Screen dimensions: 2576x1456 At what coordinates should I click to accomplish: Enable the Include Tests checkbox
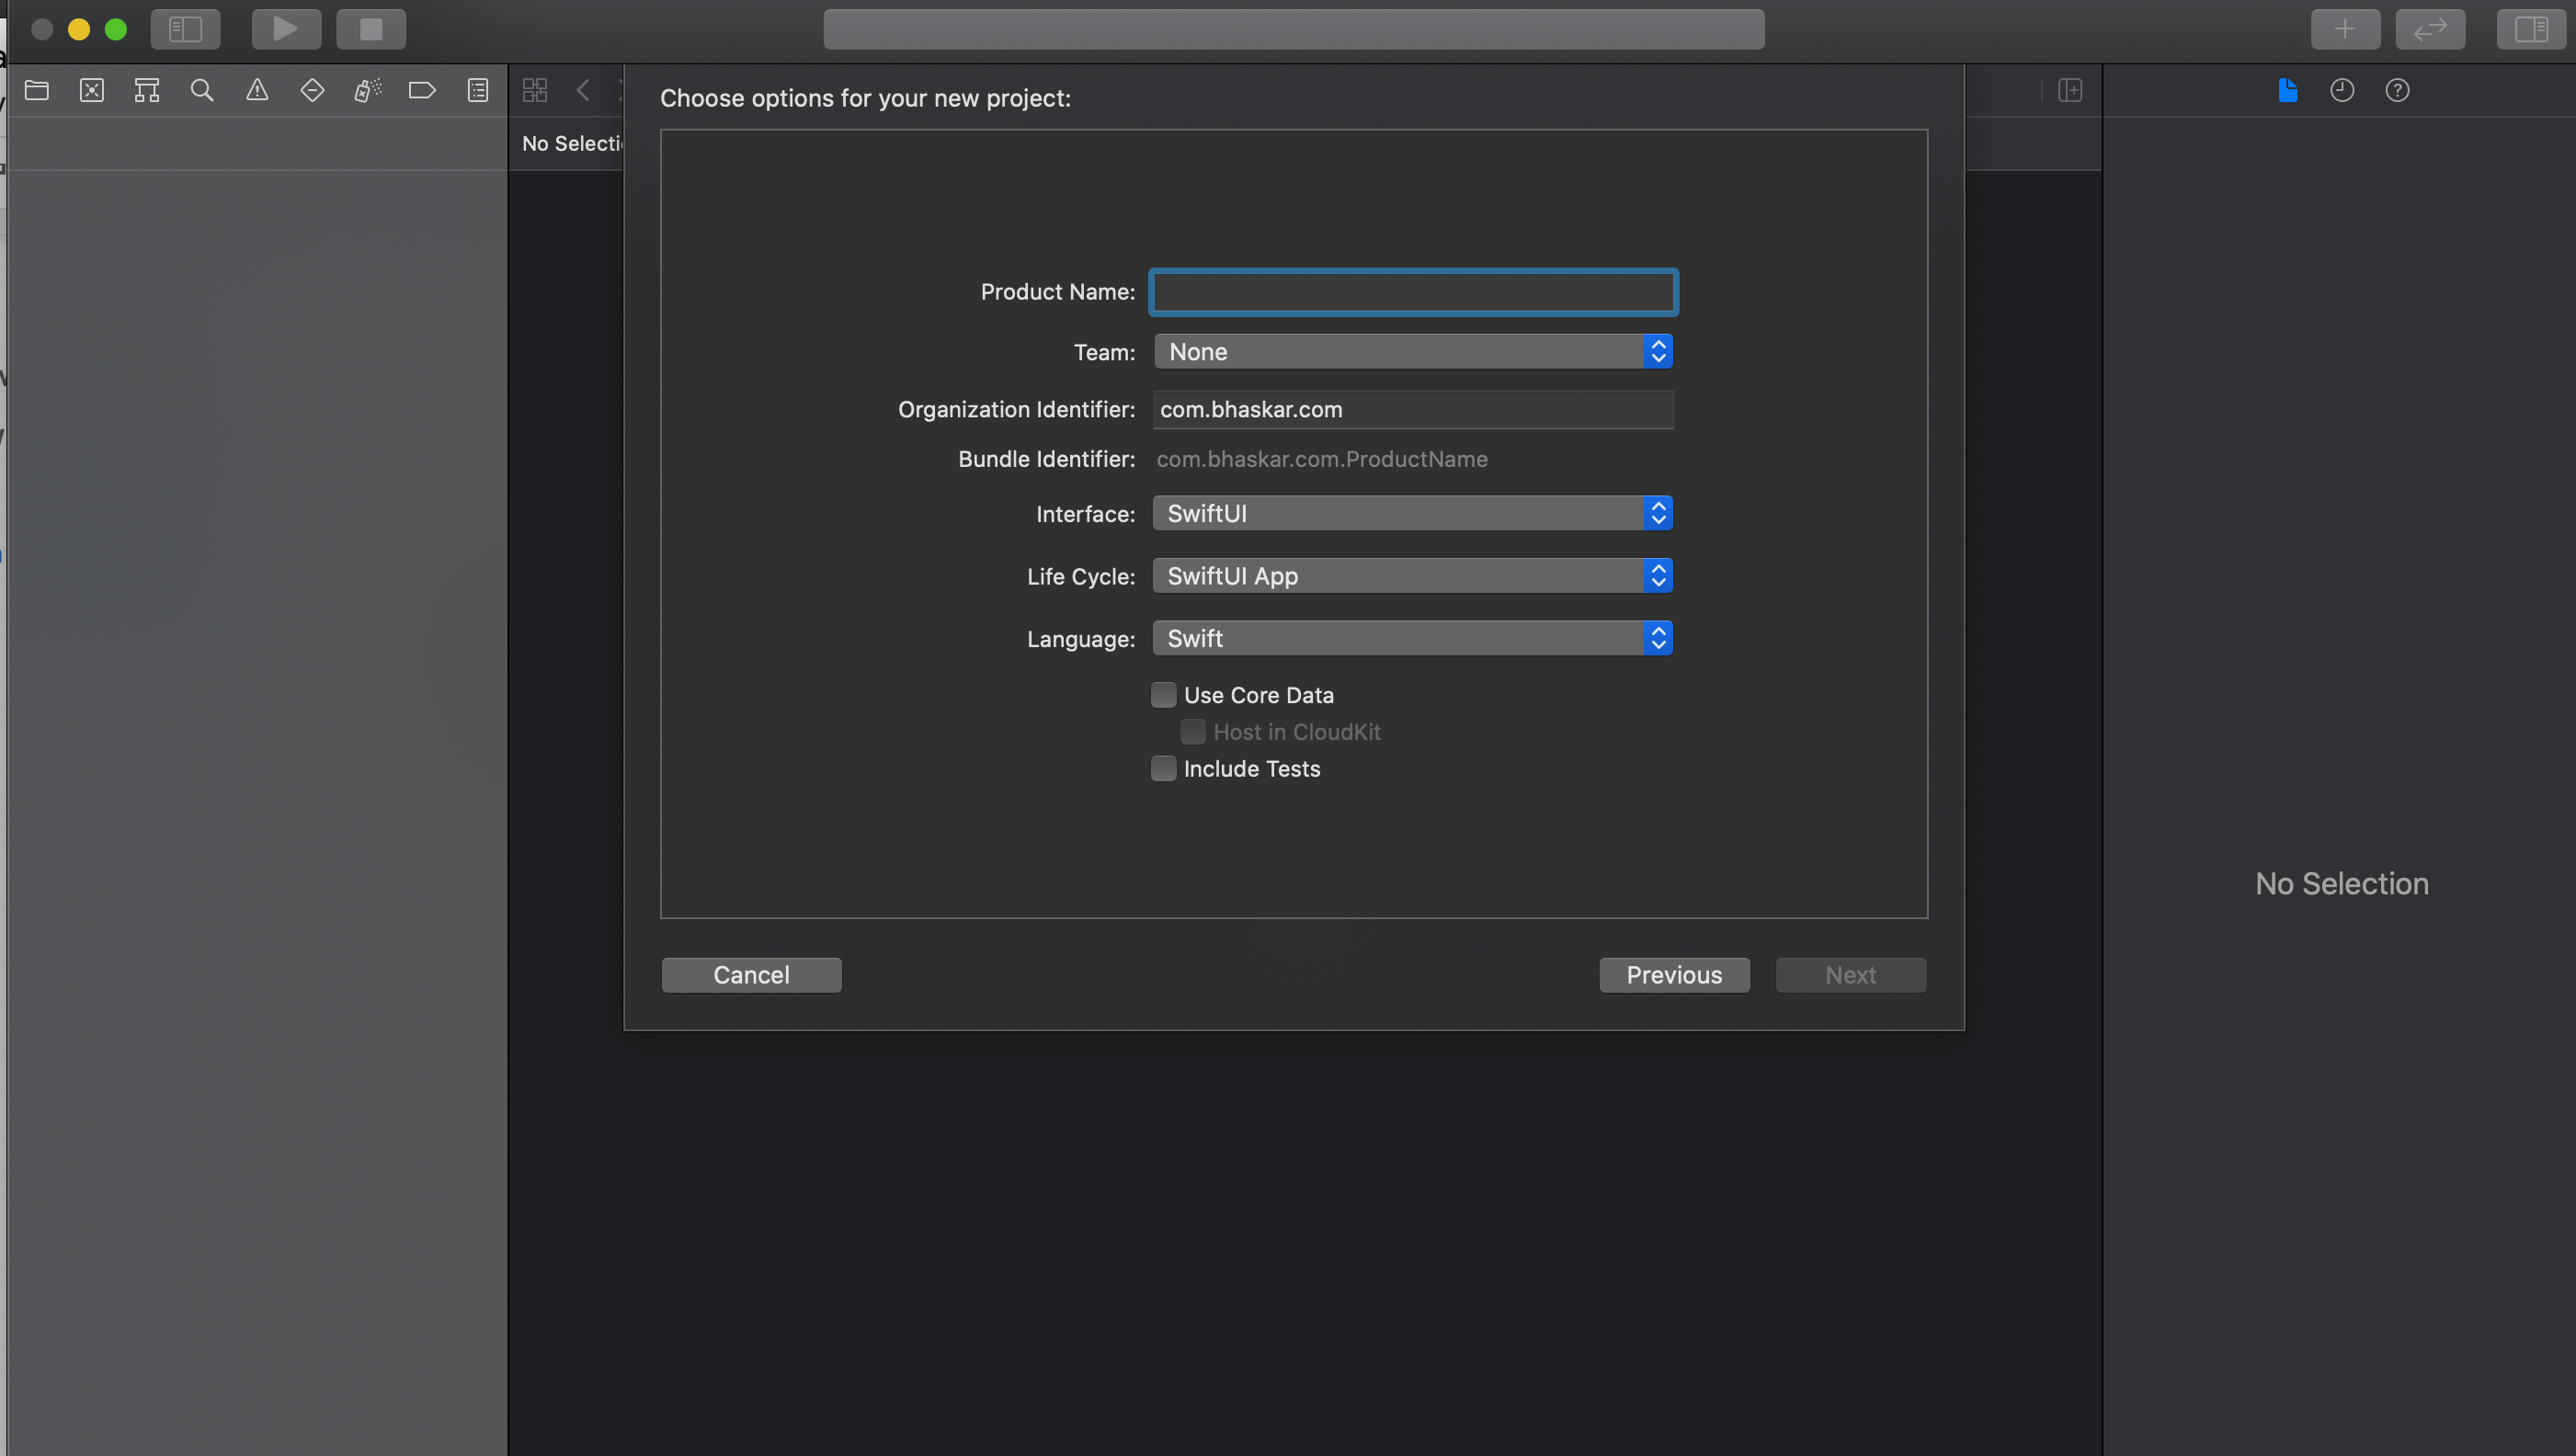pyautogui.click(x=1163, y=769)
